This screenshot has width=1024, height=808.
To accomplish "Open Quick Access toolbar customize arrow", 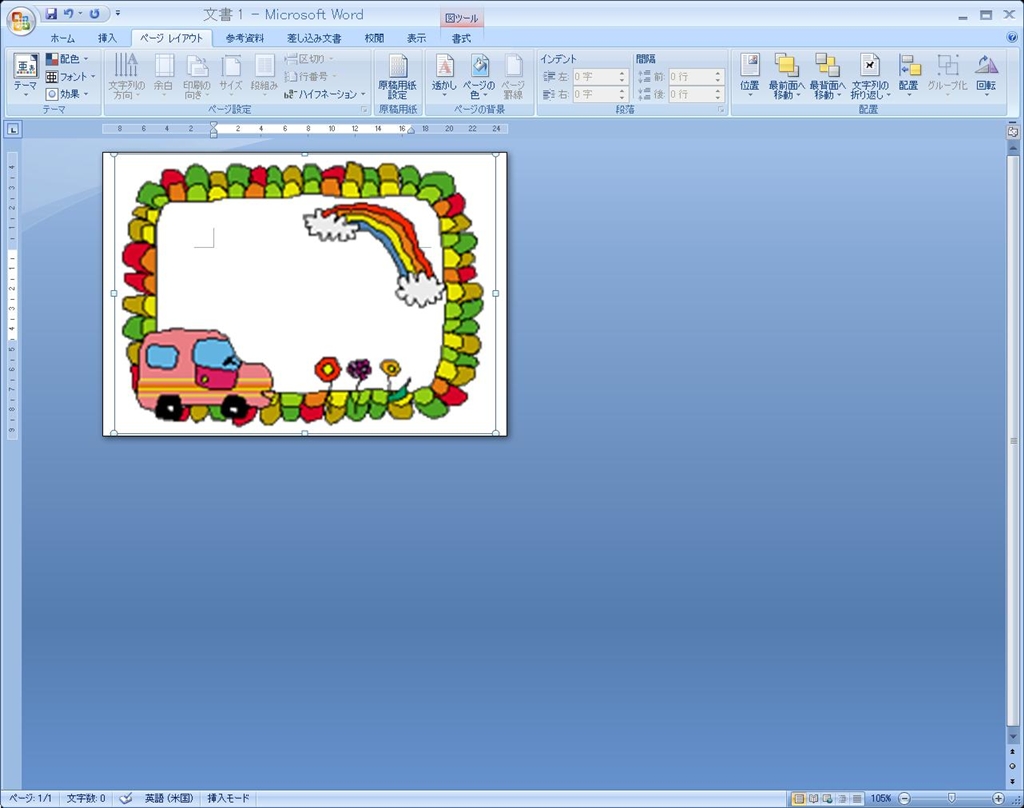I will (x=118, y=14).
